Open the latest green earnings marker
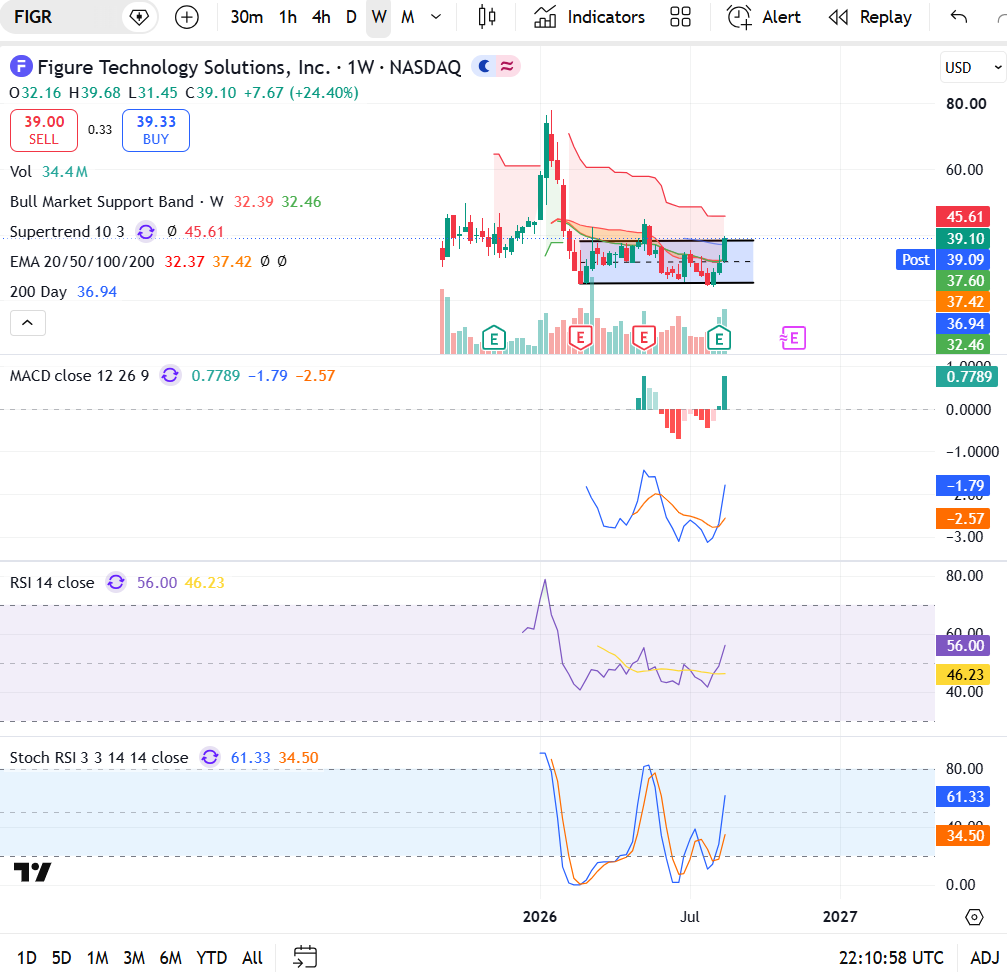 (719, 337)
